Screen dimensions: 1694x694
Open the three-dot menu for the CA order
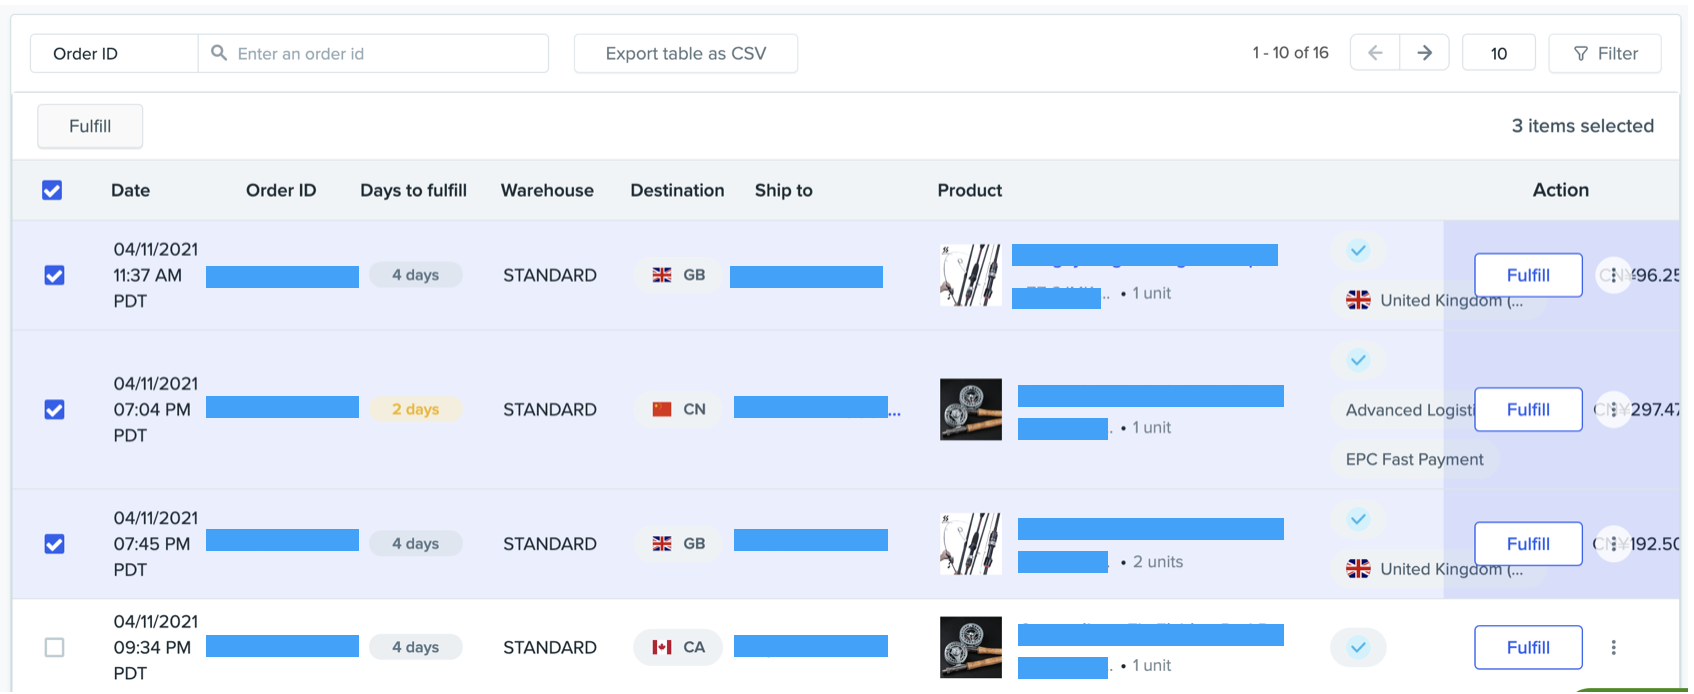(1613, 648)
